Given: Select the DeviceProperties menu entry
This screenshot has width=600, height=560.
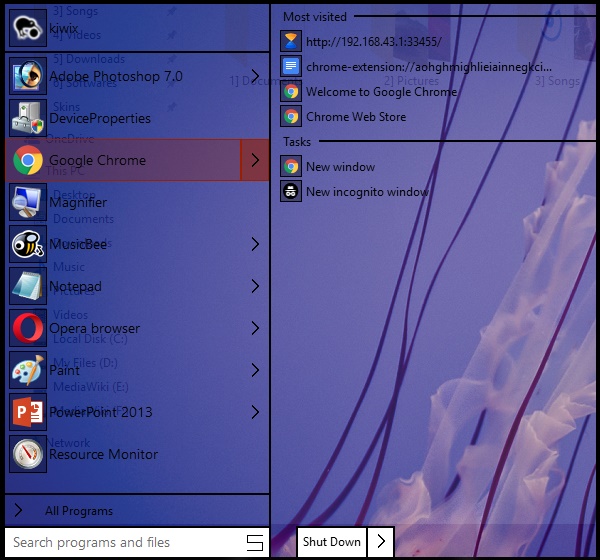Looking at the screenshot, I should click(x=137, y=118).
